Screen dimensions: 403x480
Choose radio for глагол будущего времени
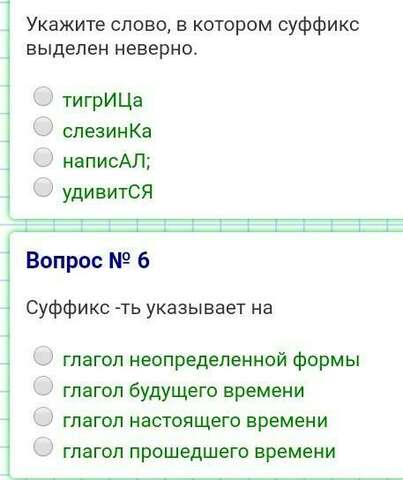point(43,386)
